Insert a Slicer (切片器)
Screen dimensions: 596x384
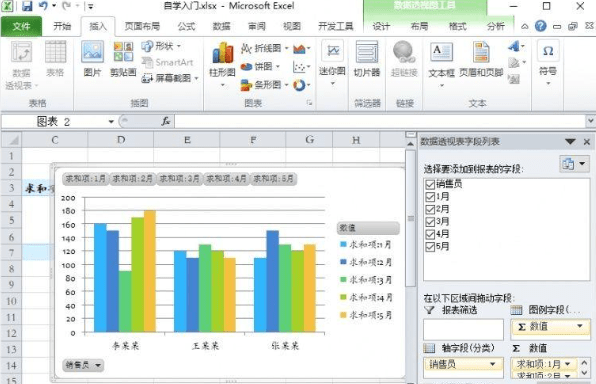[367, 59]
